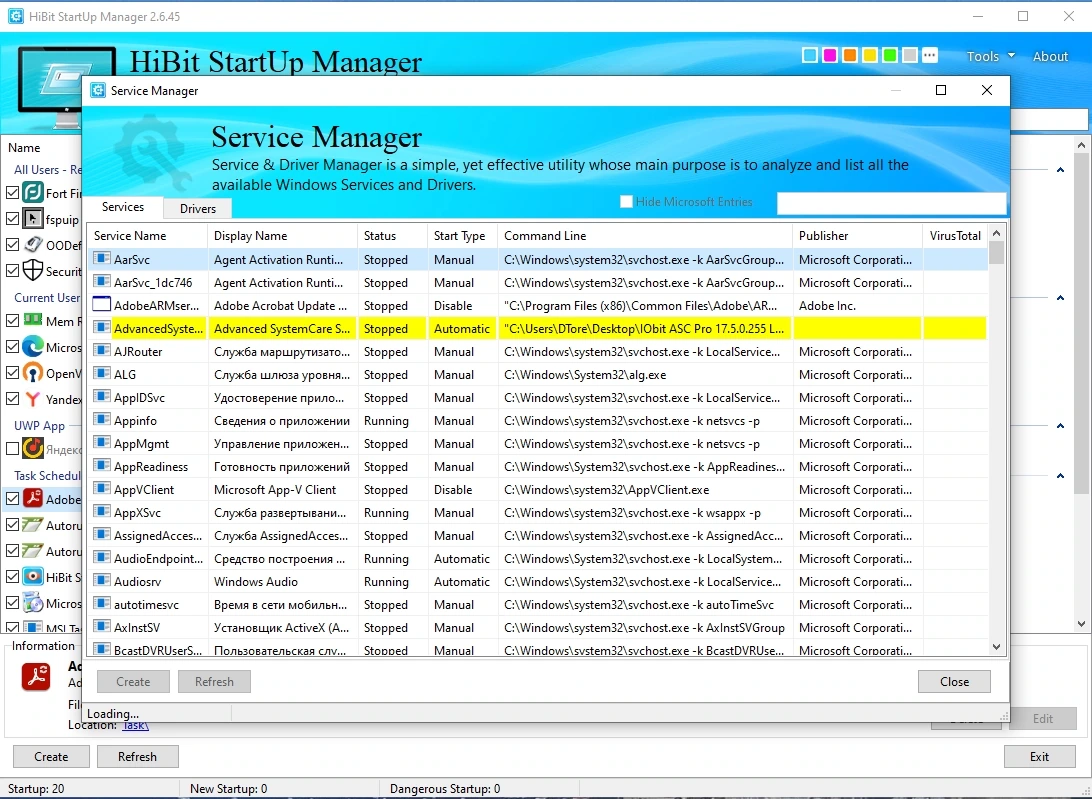This screenshot has height=799, width=1092.
Task: Click the AxInstSV service icon
Action: click(102, 627)
